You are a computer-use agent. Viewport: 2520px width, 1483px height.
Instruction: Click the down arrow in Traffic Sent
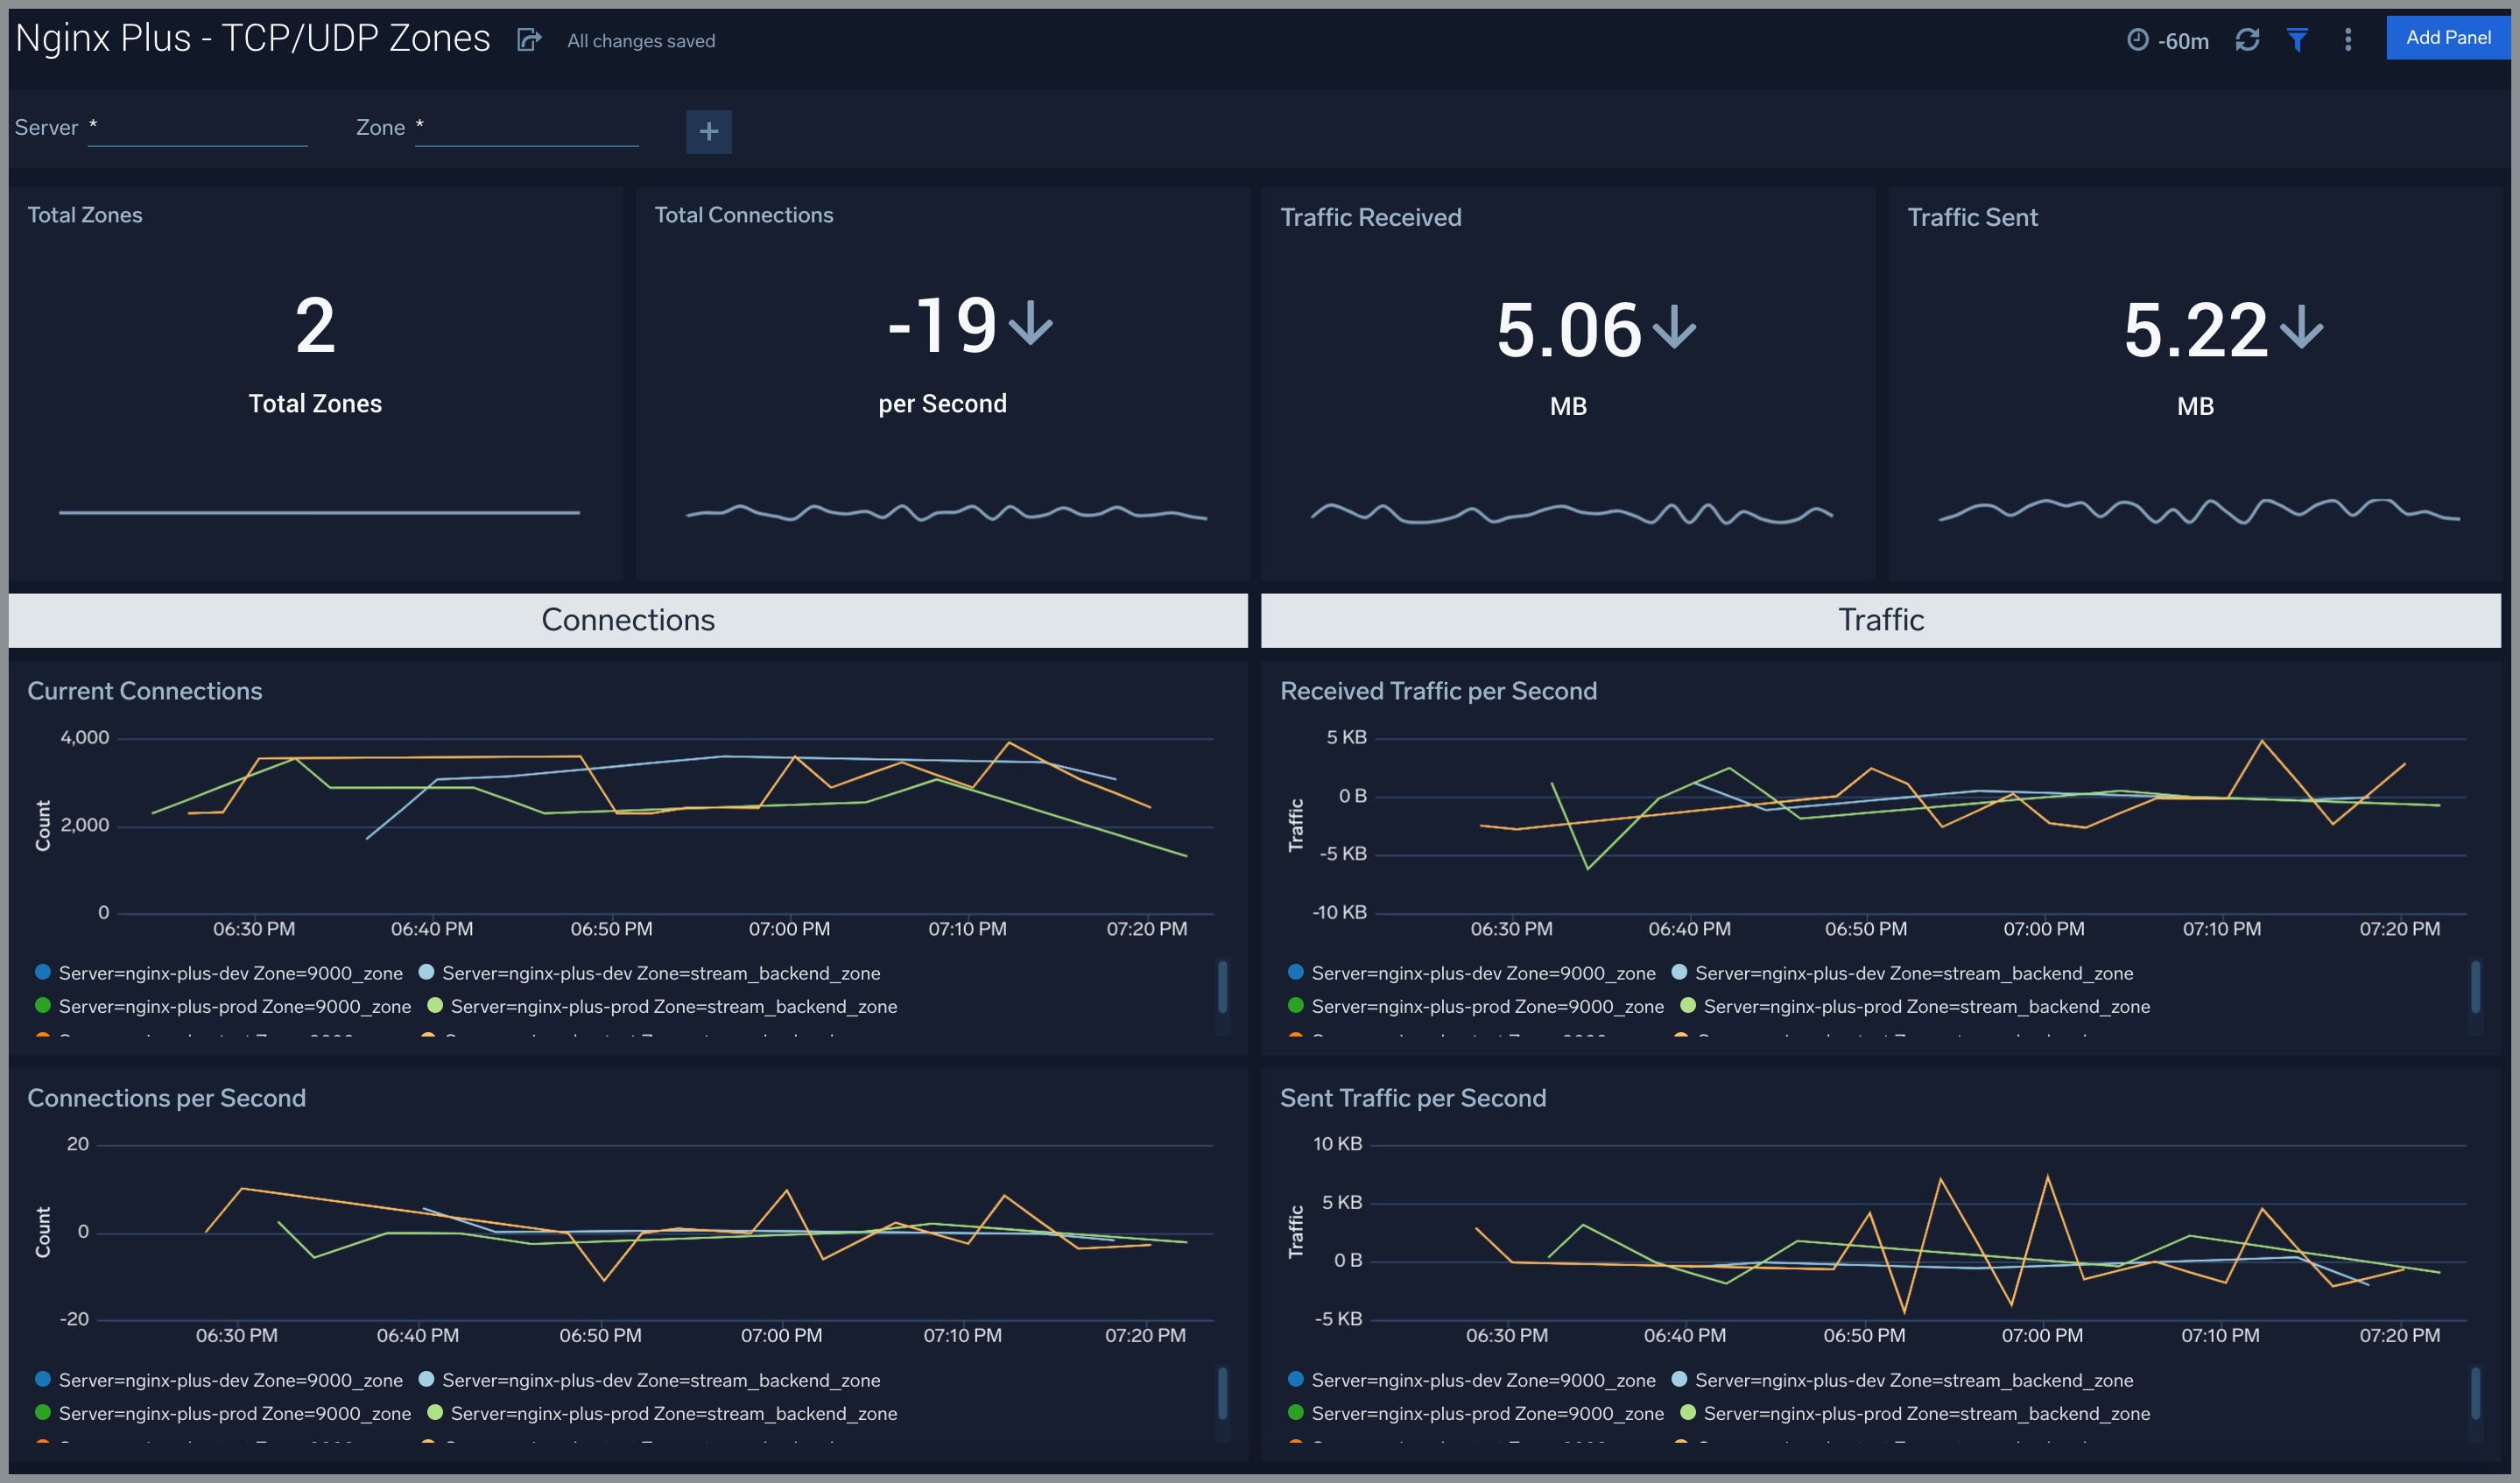pyautogui.click(x=2301, y=328)
